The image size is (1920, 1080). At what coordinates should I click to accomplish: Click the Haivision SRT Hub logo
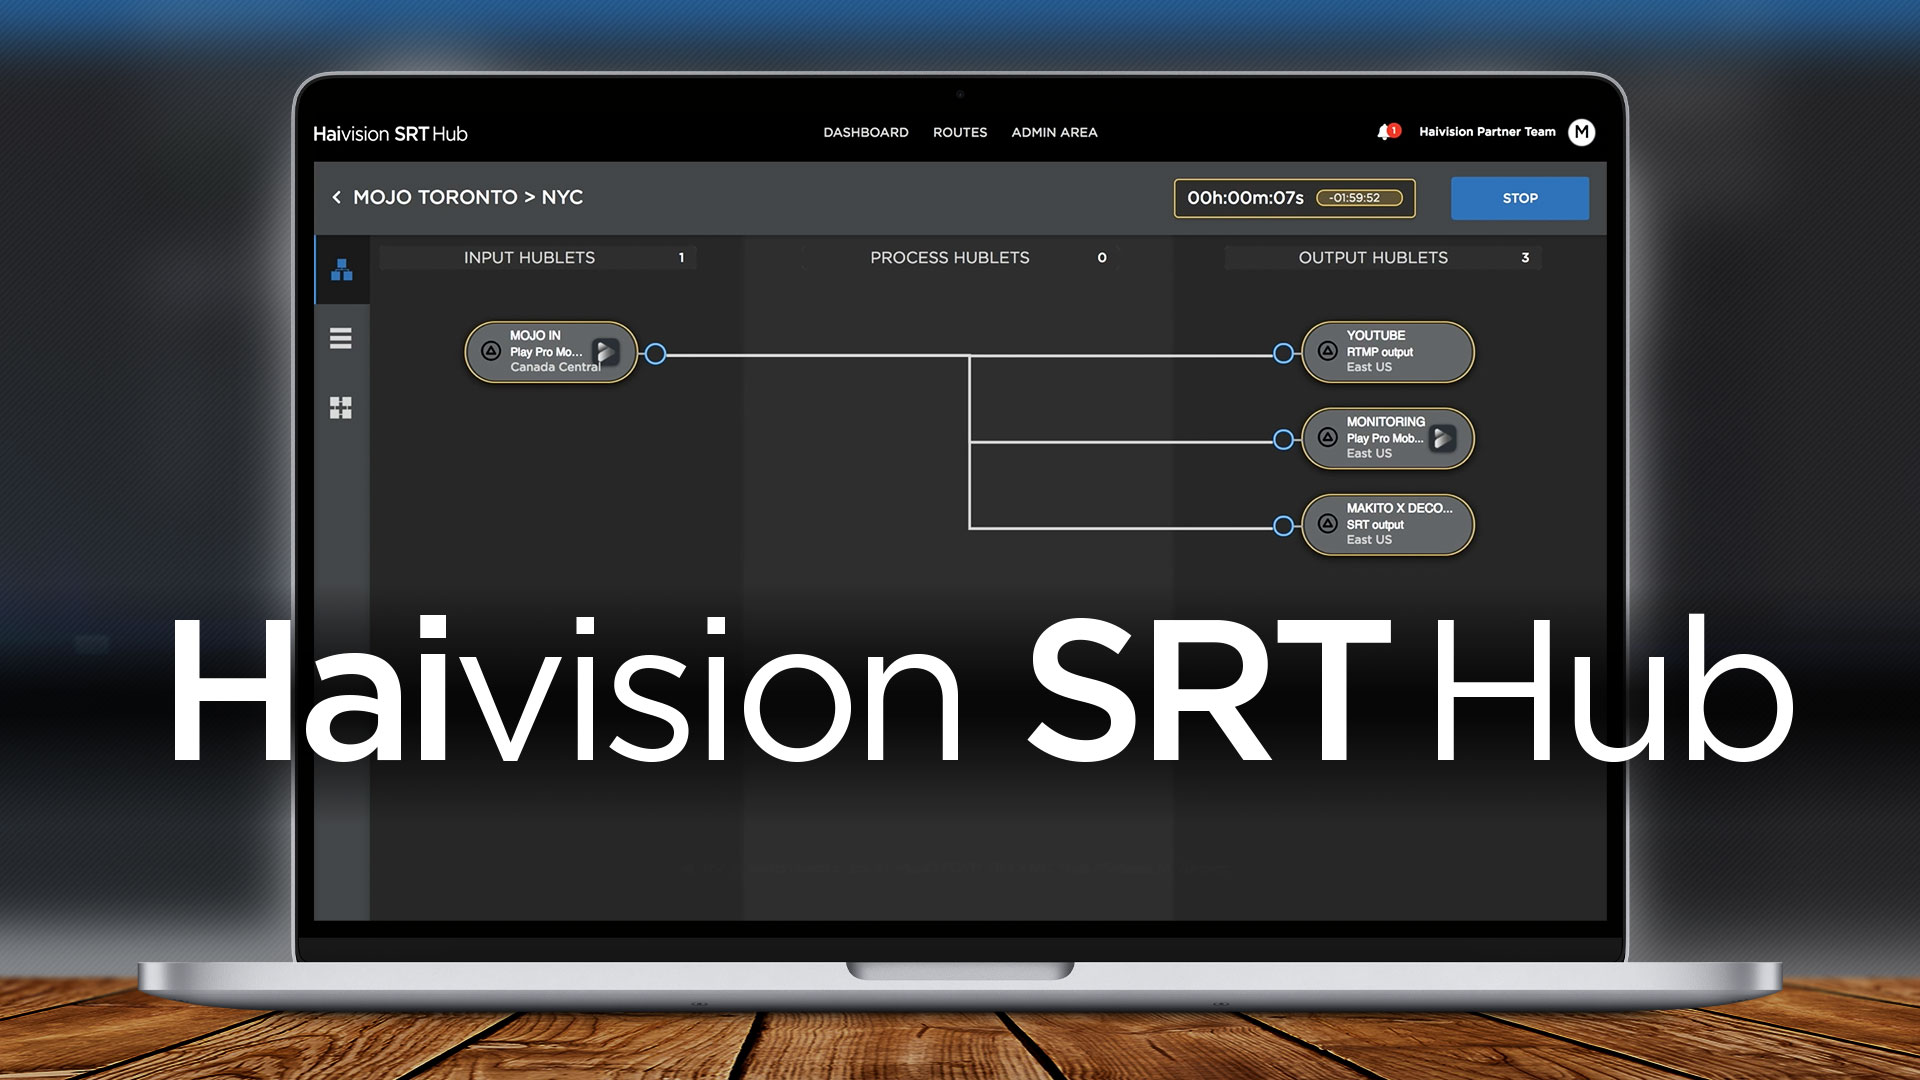coord(390,134)
